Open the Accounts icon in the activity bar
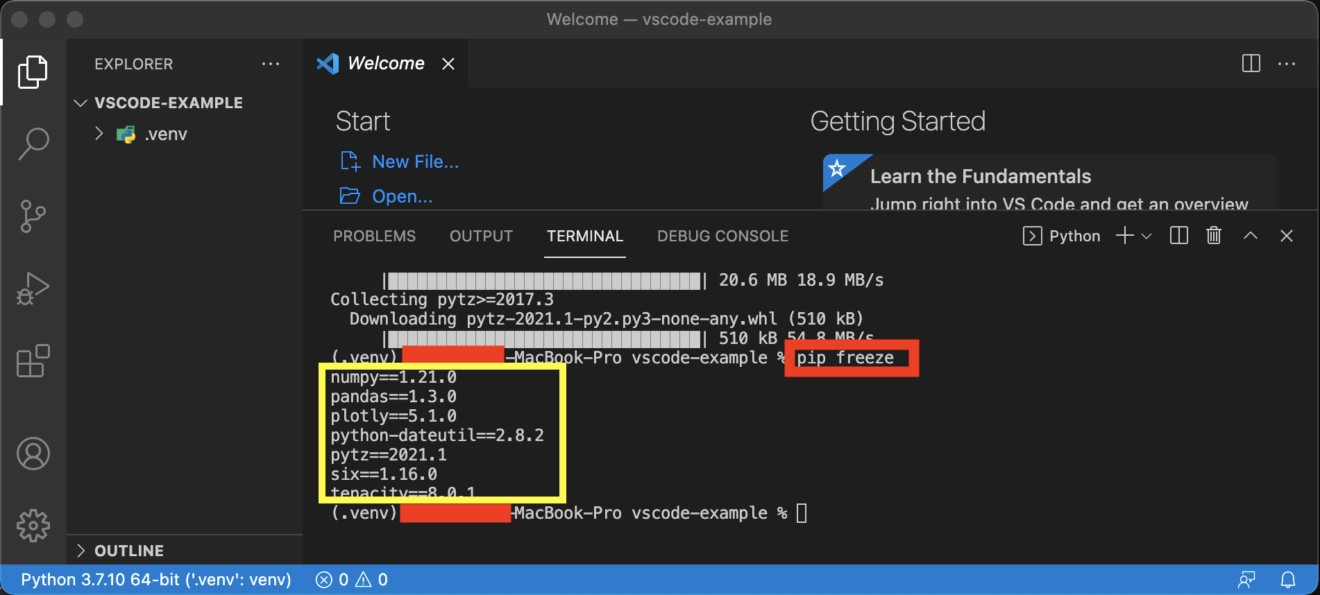This screenshot has height=595, width=1320. 33,453
